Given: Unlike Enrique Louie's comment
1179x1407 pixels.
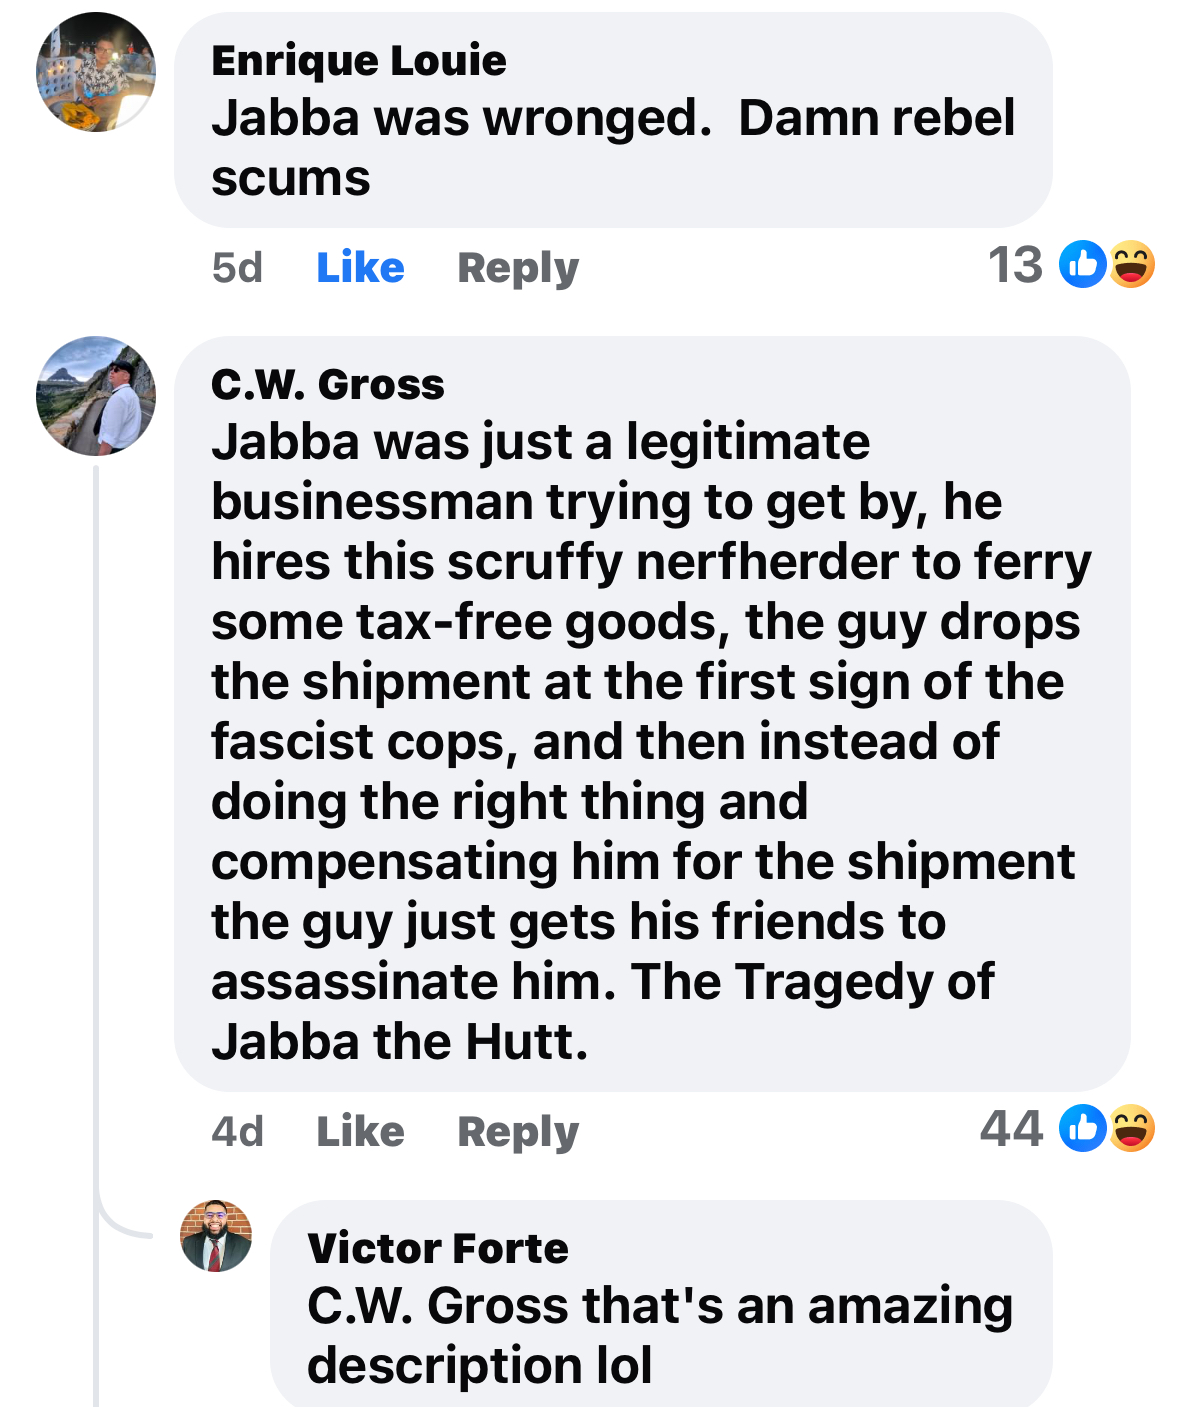Looking at the screenshot, I should (x=360, y=268).
